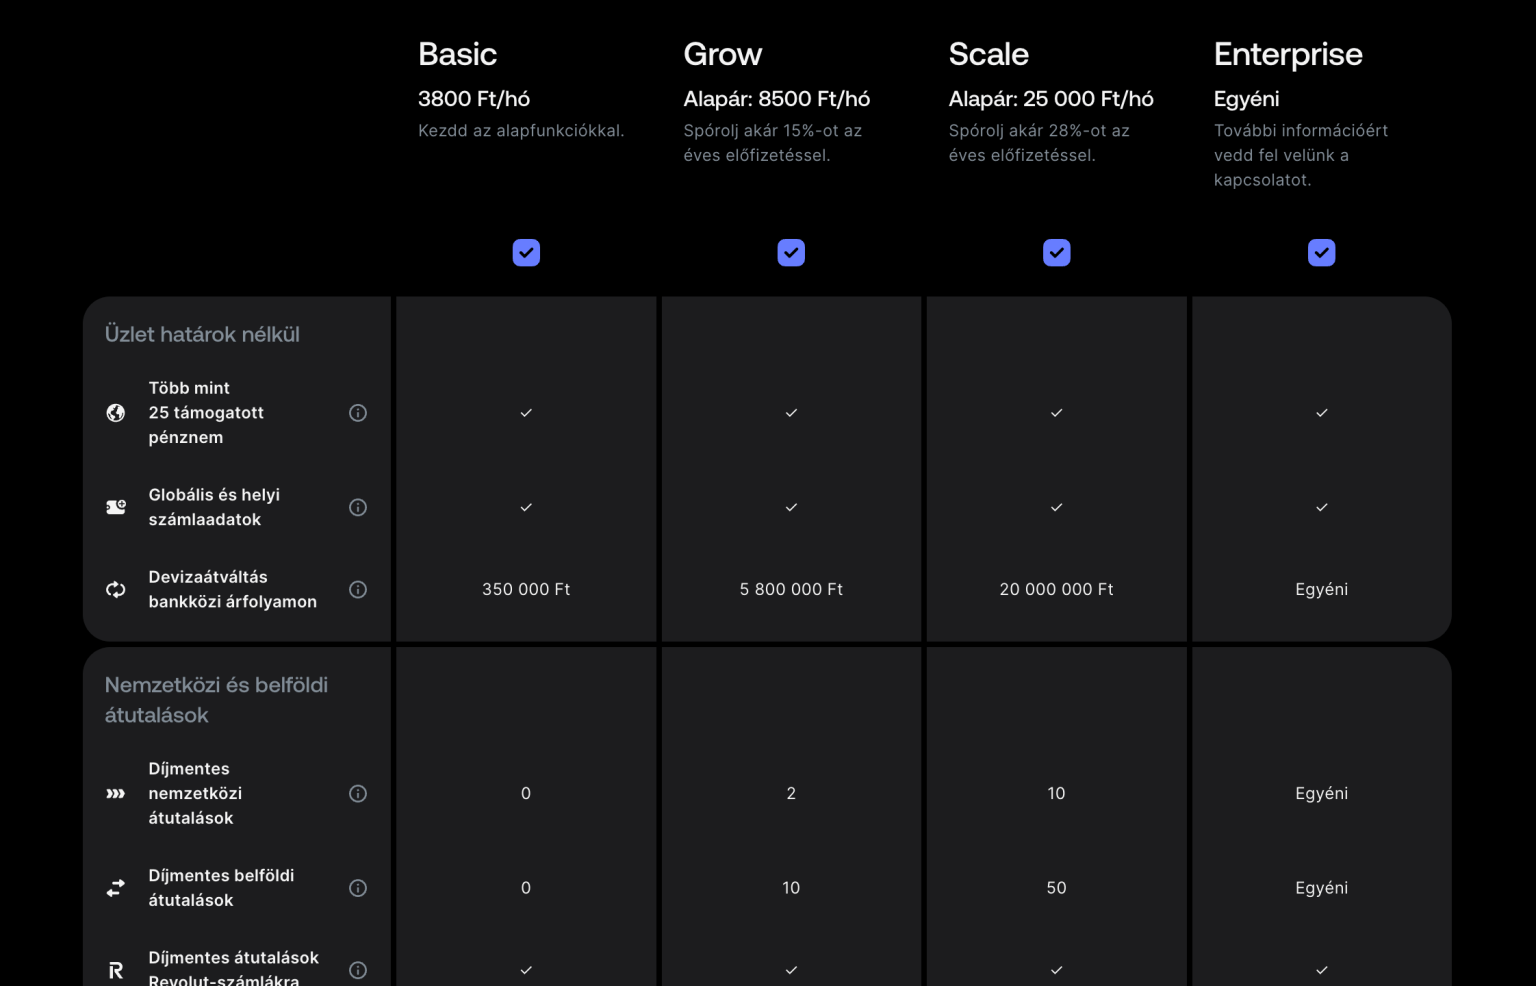Click the Grow plan 5 800 000 Ft value
This screenshot has width=1536, height=986.
791,590
